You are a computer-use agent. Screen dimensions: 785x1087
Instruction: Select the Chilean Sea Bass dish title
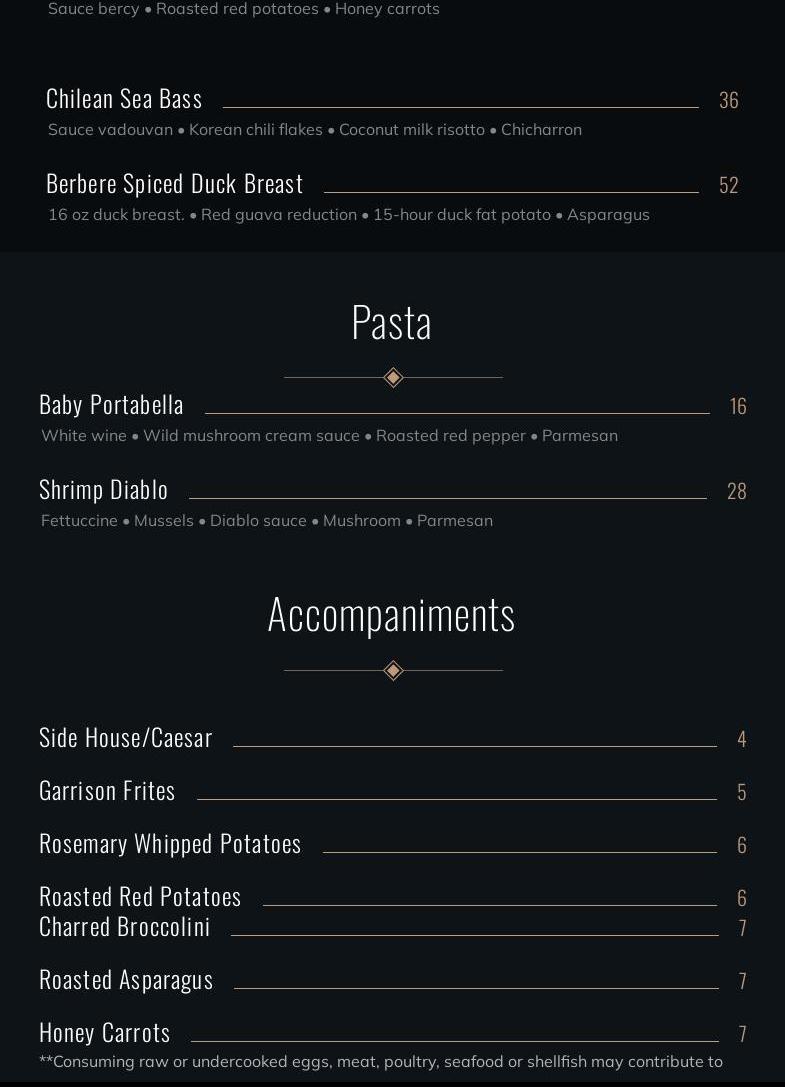(x=124, y=99)
